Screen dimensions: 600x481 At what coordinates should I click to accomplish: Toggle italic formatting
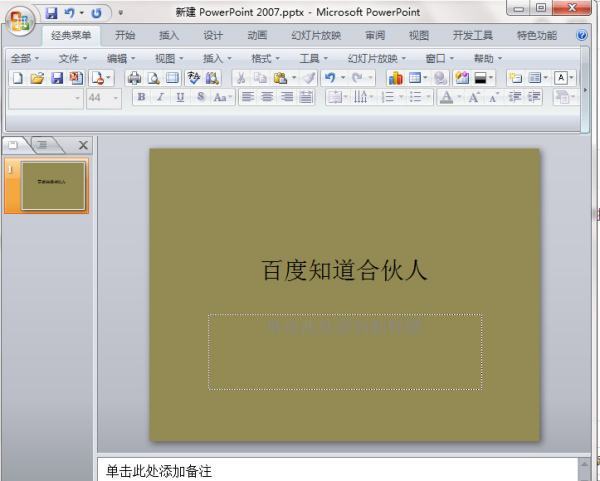tap(161, 97)
